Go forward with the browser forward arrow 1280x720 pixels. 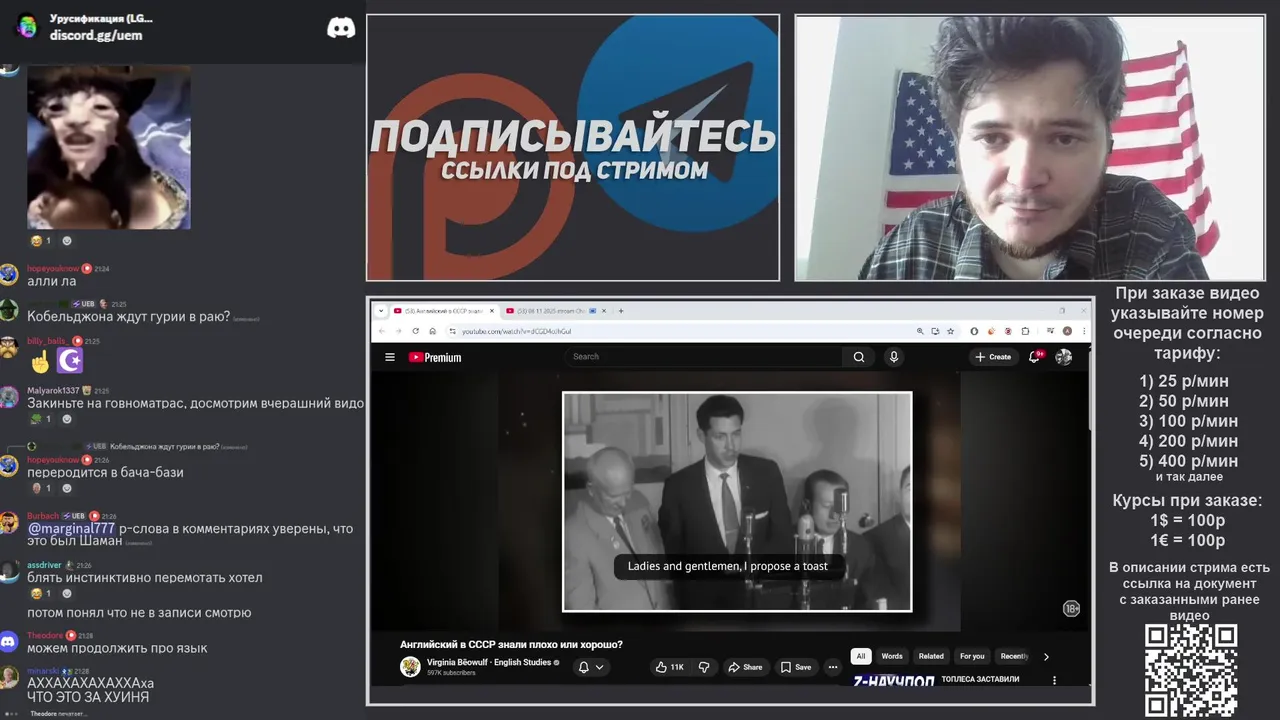pos(398,331)
